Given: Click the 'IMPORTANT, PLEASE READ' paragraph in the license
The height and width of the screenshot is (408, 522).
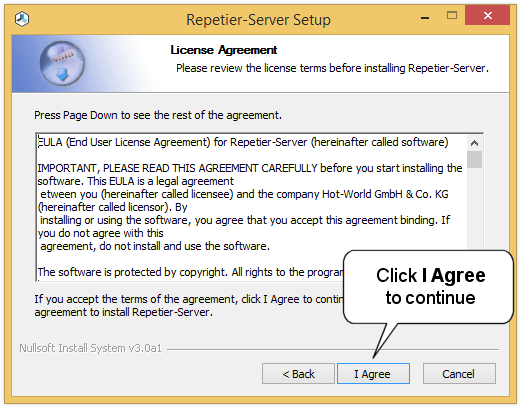Looking at the screenshot, I should 250,175.
